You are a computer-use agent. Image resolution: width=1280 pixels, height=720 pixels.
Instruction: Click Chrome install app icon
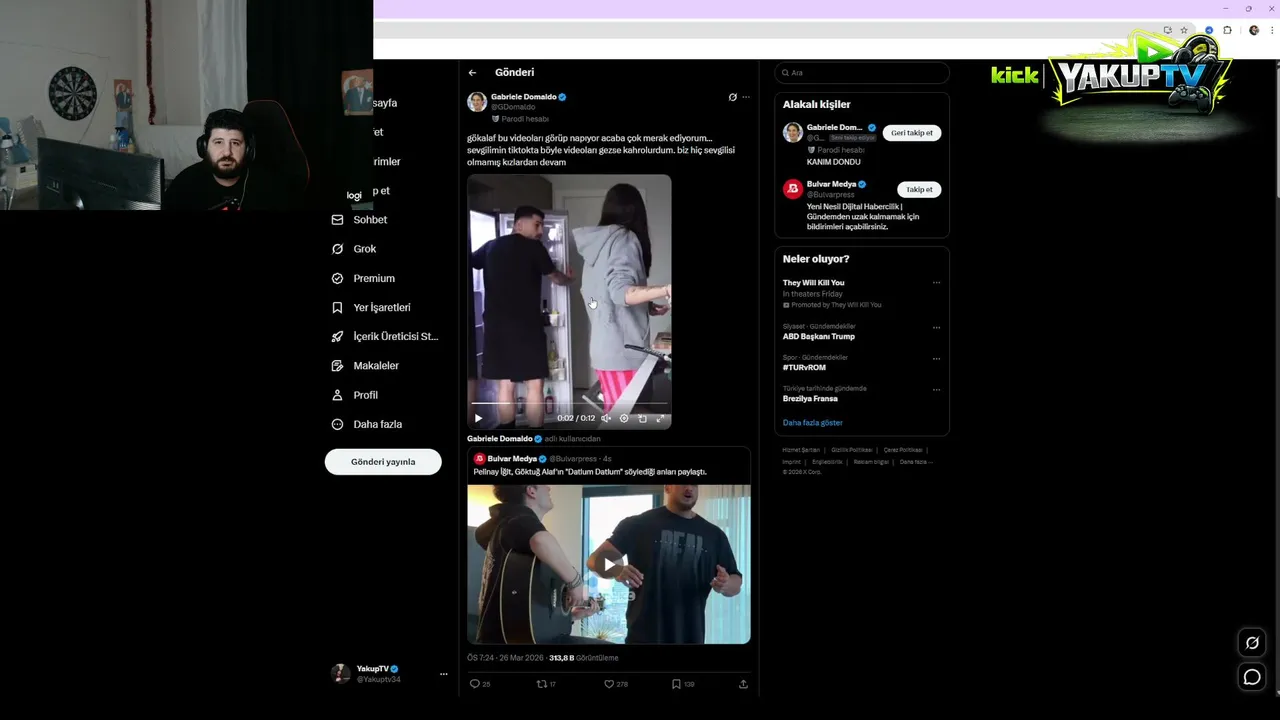(1167, 30)
